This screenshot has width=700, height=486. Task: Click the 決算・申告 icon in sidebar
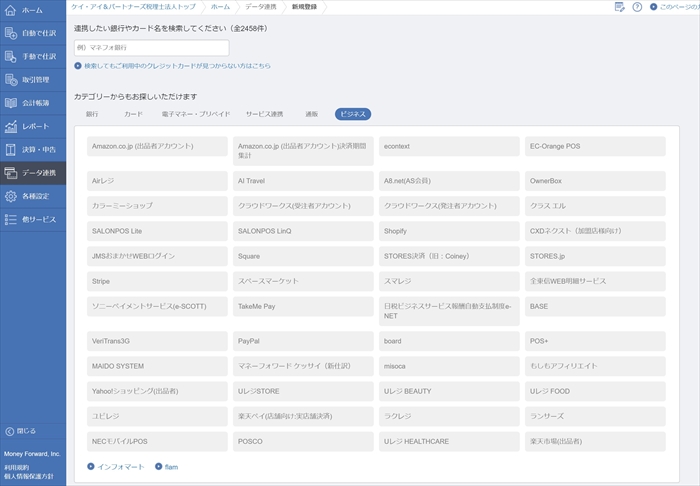(x=11, y=150)
